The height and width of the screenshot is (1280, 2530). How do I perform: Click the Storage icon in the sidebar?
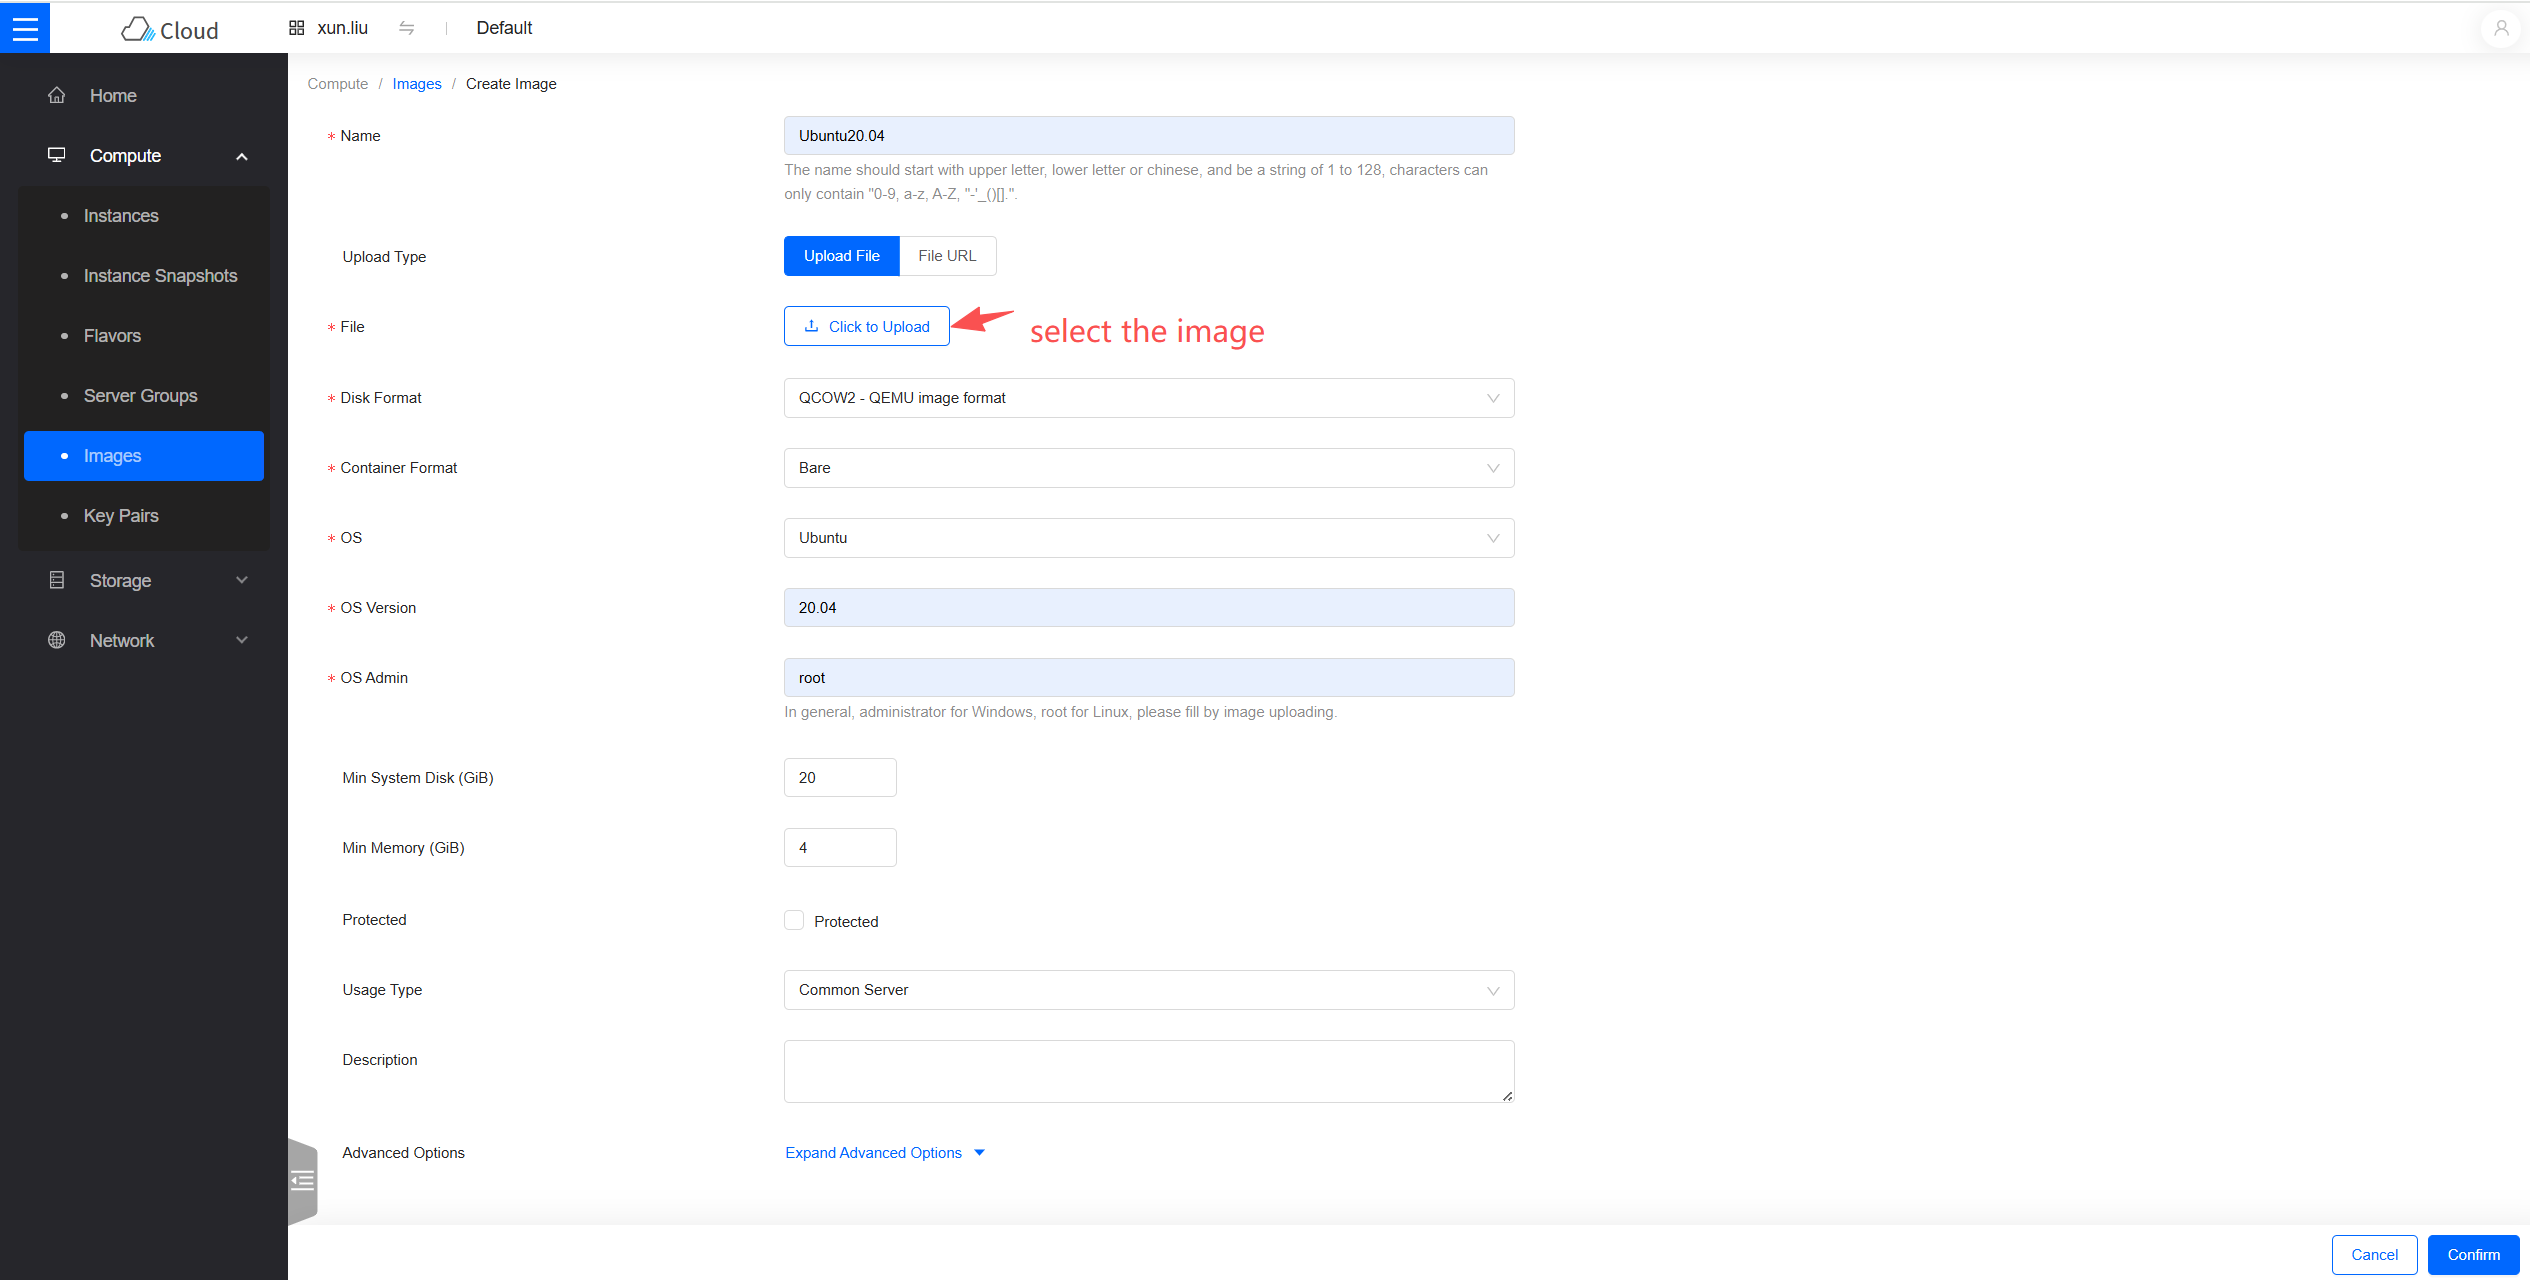coord(57,580)
